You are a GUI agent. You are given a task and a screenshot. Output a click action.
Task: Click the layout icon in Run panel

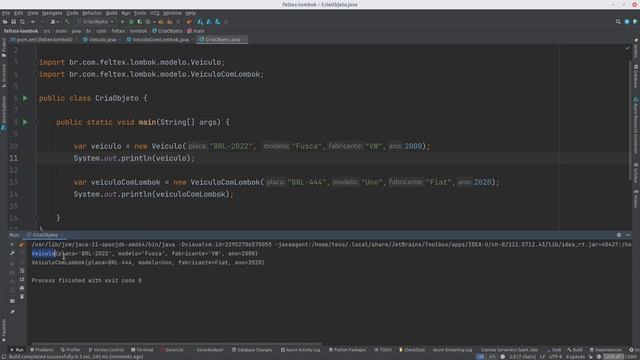pos(12,301)
